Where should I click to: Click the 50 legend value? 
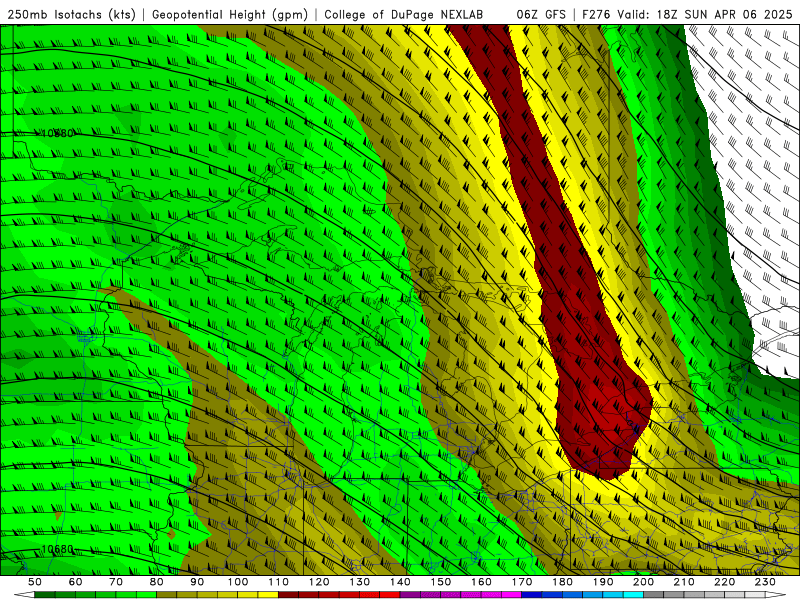click(35, 582)
